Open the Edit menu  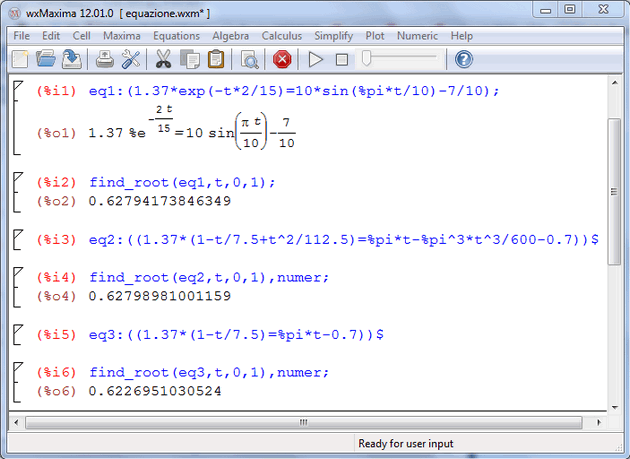[x=51, y=36]
